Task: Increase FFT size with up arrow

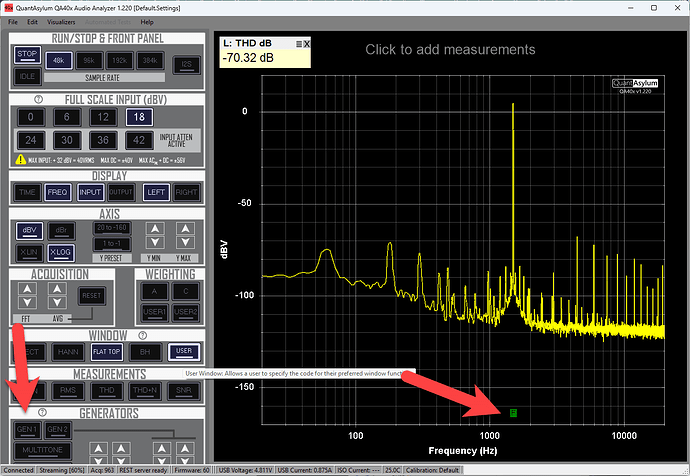Action: pos(27,289)
